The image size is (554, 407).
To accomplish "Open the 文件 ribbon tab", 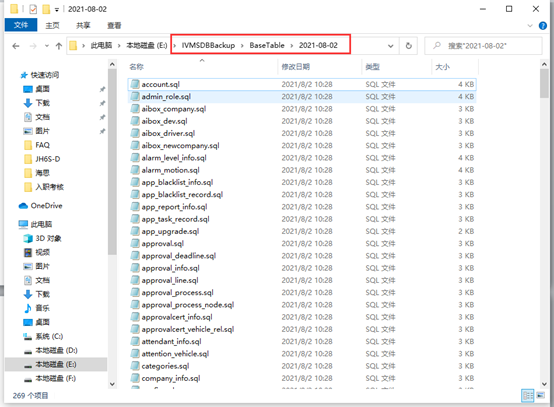I will (21, 25).
